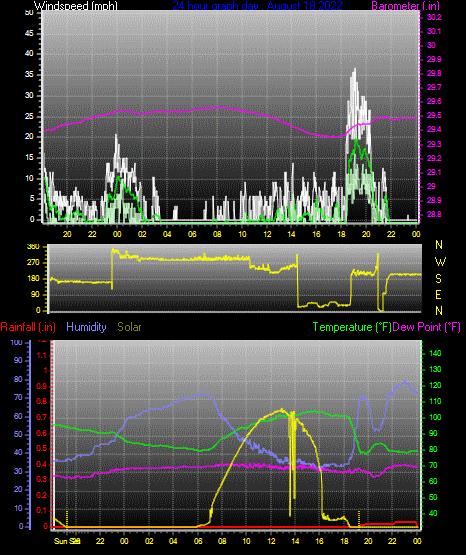This screenshot has width=466, height=555.
Task: Select the "24 hour graph day : August 18 2022" title
Action: click(x=258, y=6)
